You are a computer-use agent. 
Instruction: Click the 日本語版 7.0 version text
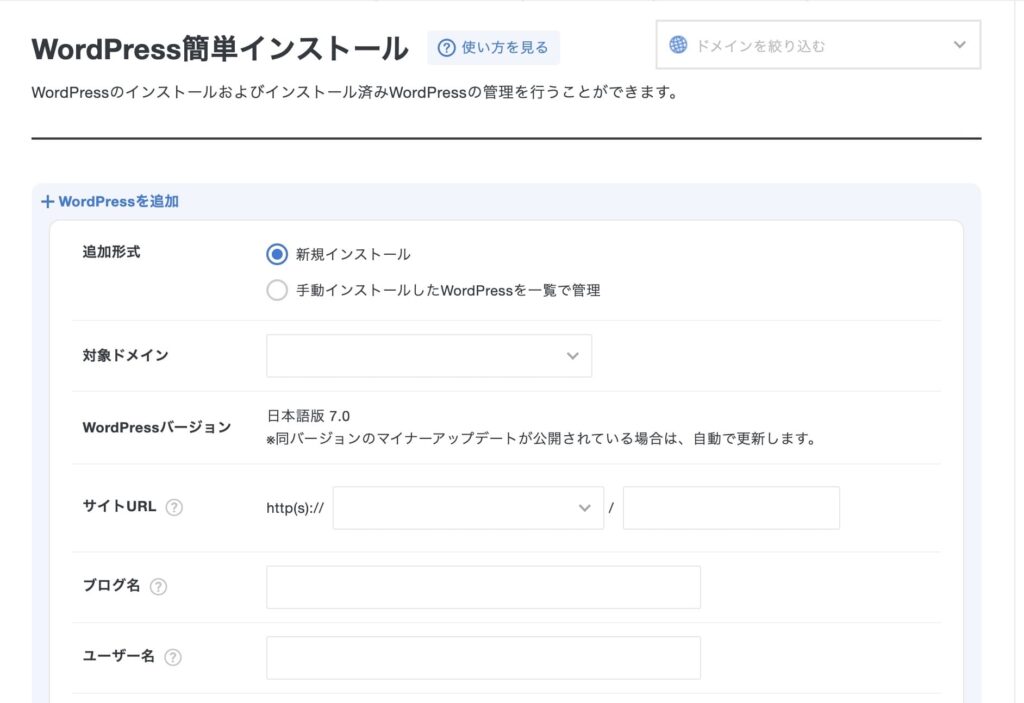[x=308, y=416]
